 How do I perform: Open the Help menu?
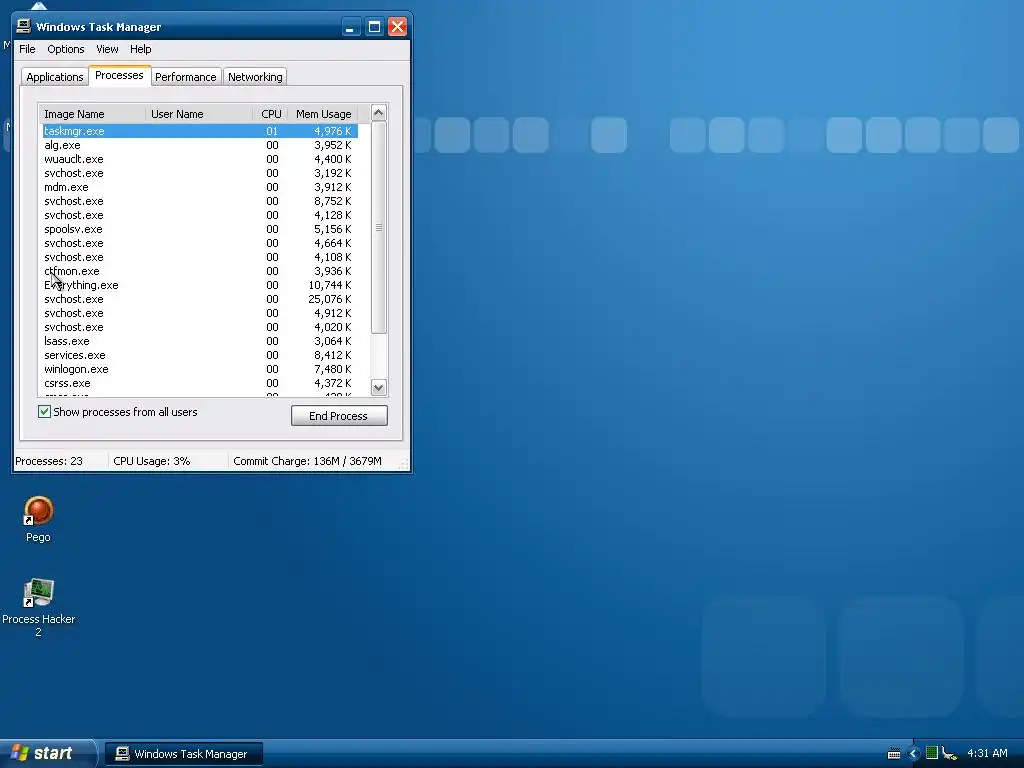pos(140,49)
